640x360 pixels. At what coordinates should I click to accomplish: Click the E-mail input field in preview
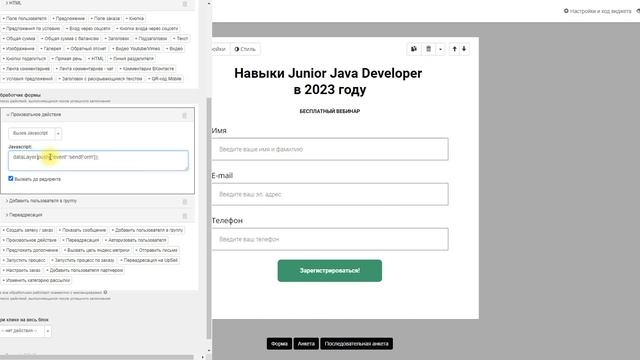click(330, 194)
